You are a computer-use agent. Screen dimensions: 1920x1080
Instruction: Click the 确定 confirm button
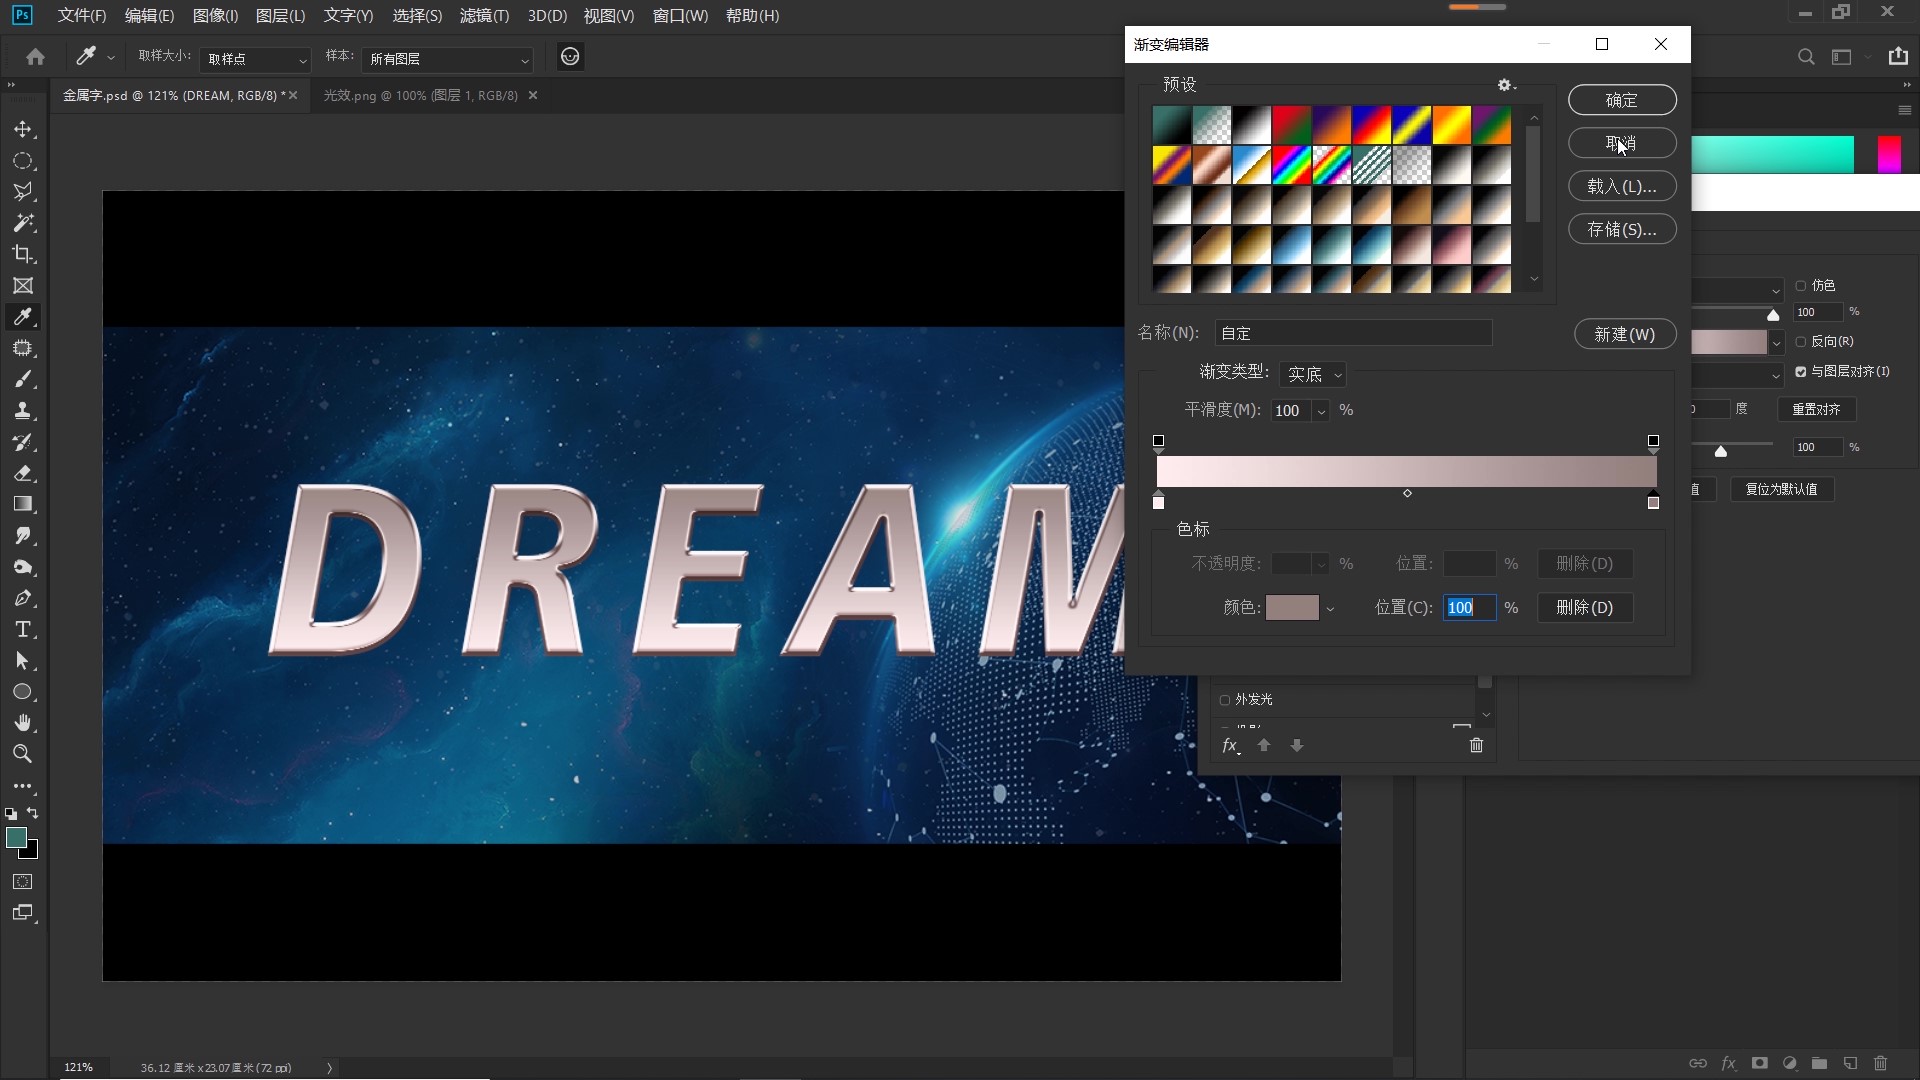1621,100
